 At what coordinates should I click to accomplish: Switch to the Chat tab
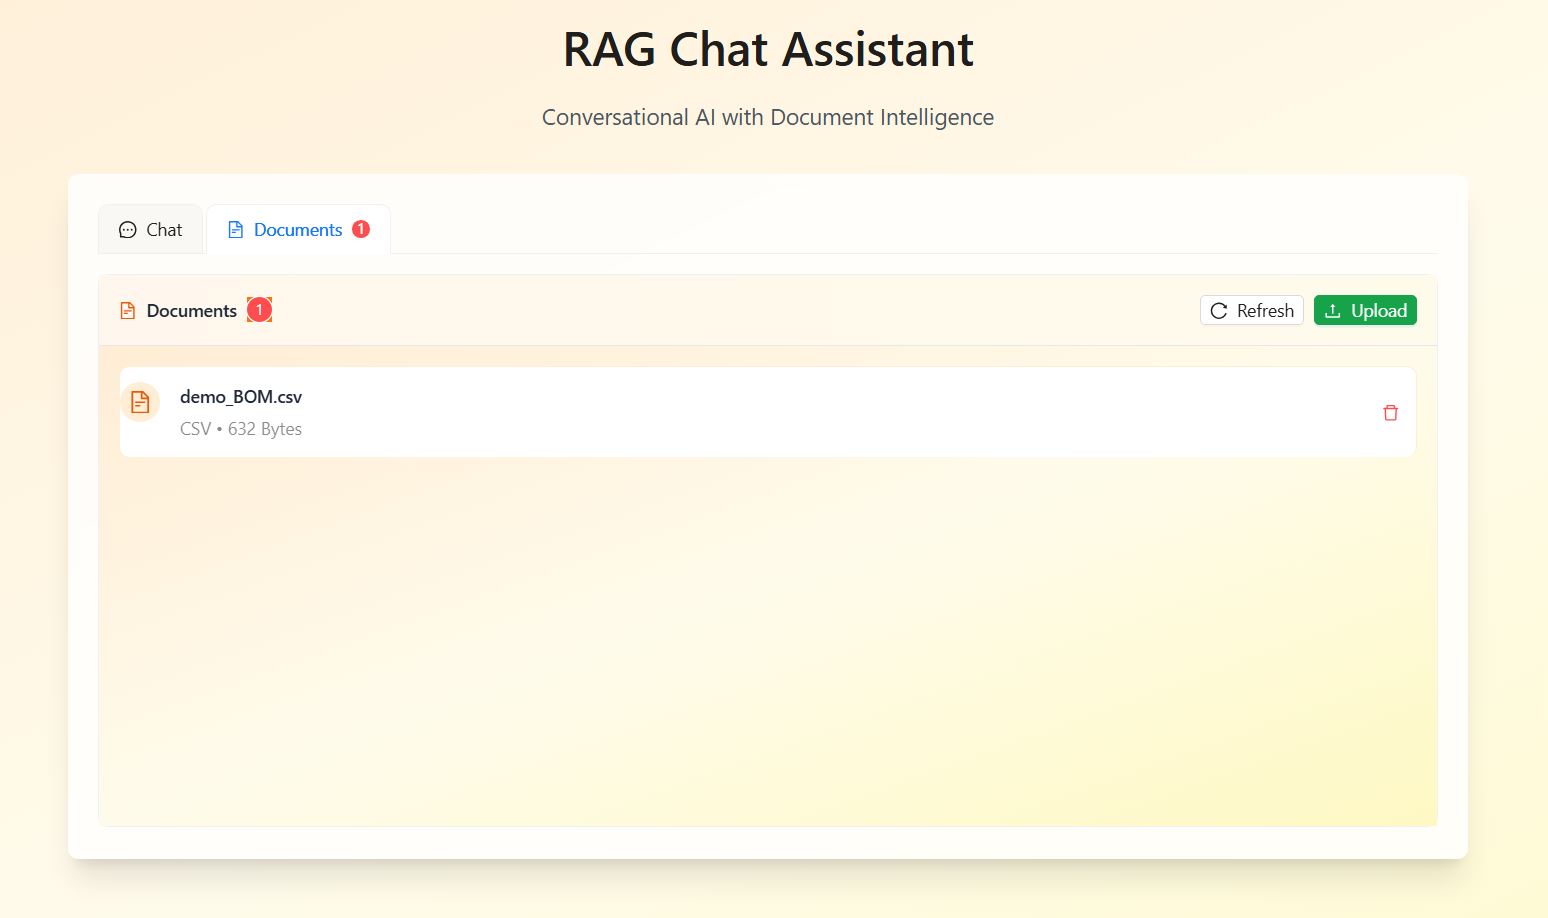click(151, 230)
